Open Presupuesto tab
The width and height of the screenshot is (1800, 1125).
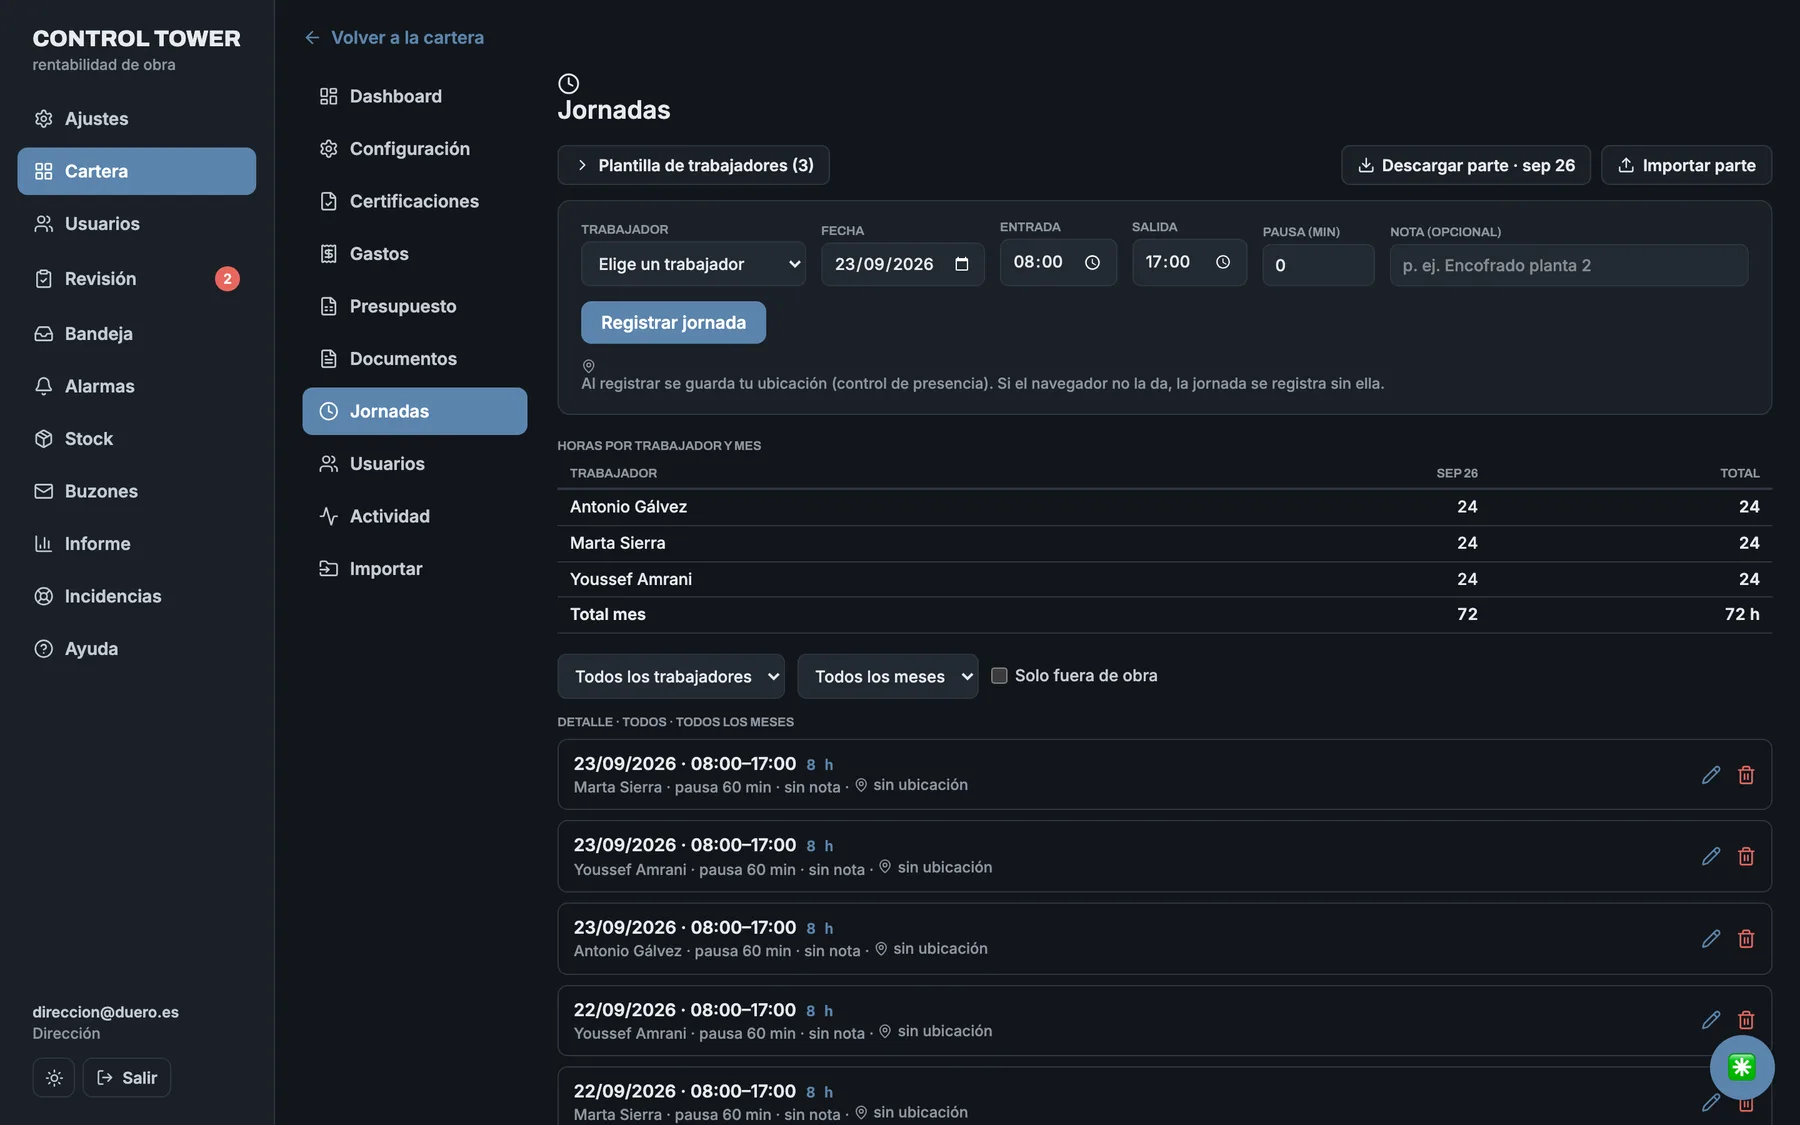pos(414,306)
